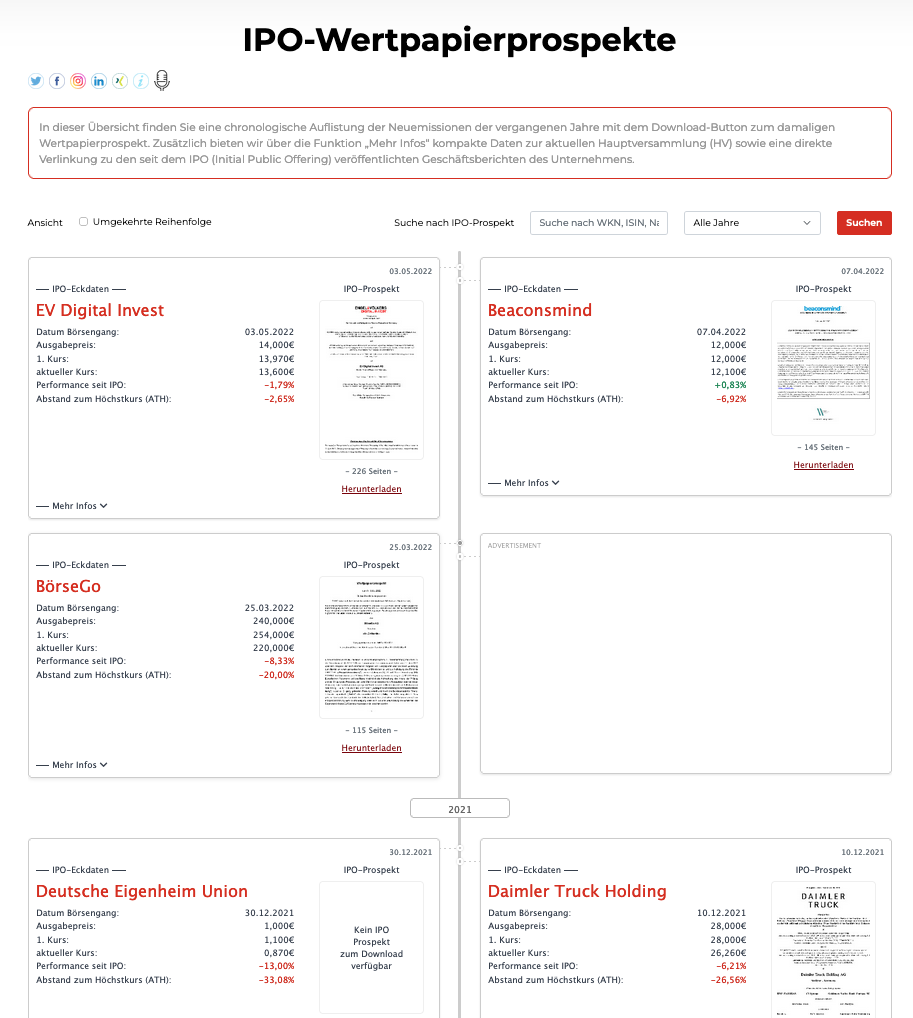
Task: Select Beaconsmind performance +0,83%
Action: coord(731,385)
